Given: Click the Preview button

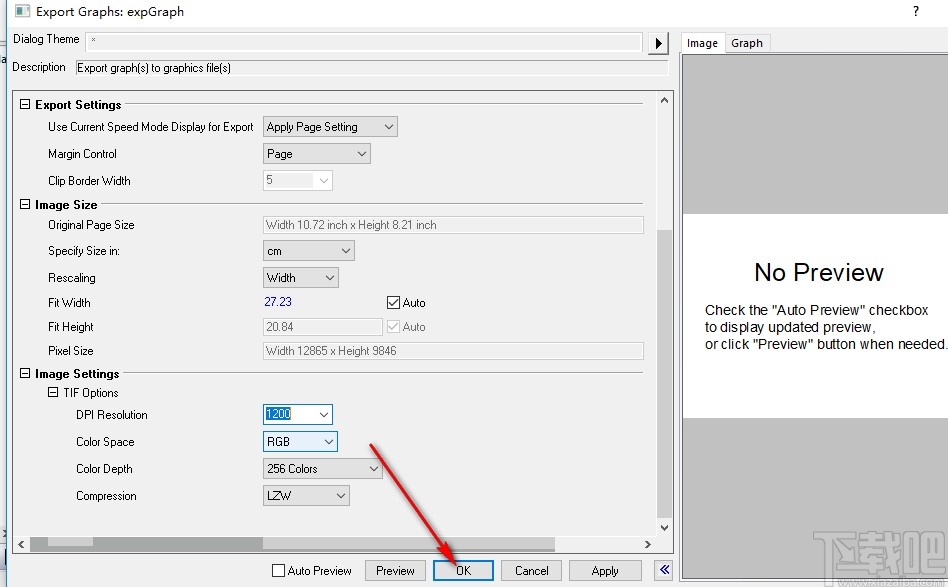Looking at the screenshot, I should tap(395, 571).
